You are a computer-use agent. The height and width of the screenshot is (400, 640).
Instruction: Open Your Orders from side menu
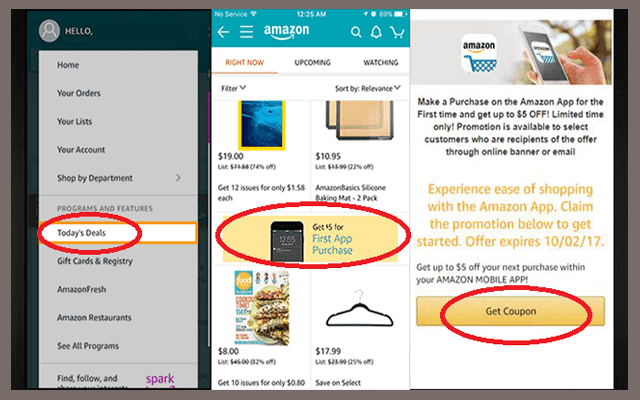(79, 93)
